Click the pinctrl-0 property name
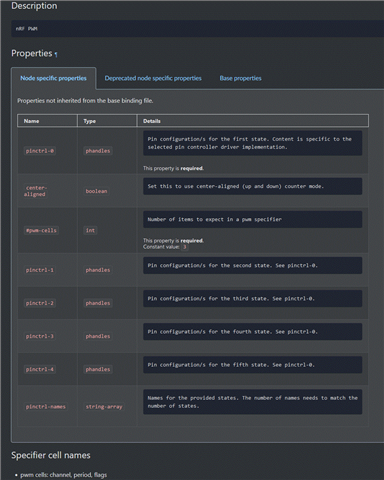The height and width of the screenshot is (480, 384). (40, 151)
